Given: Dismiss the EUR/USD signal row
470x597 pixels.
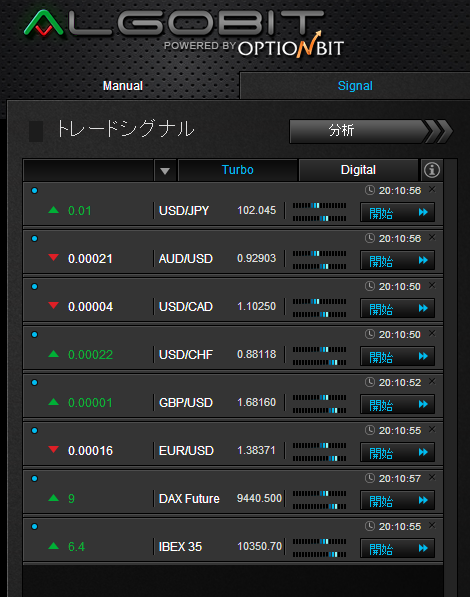Looking at the screenshot, I should tap(432, 429).
